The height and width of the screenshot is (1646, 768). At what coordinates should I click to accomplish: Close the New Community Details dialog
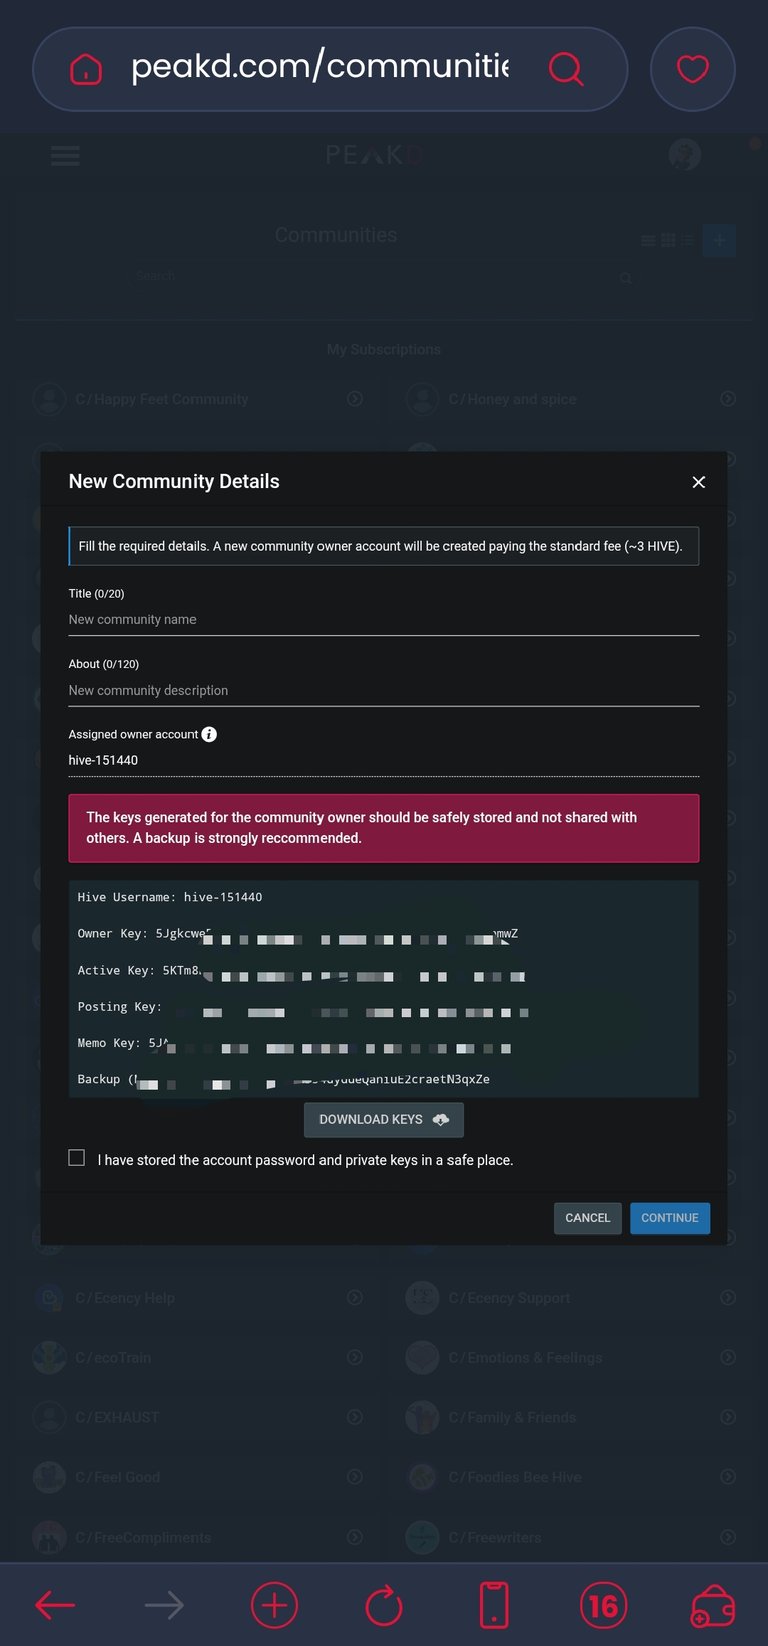pos(699,482)
